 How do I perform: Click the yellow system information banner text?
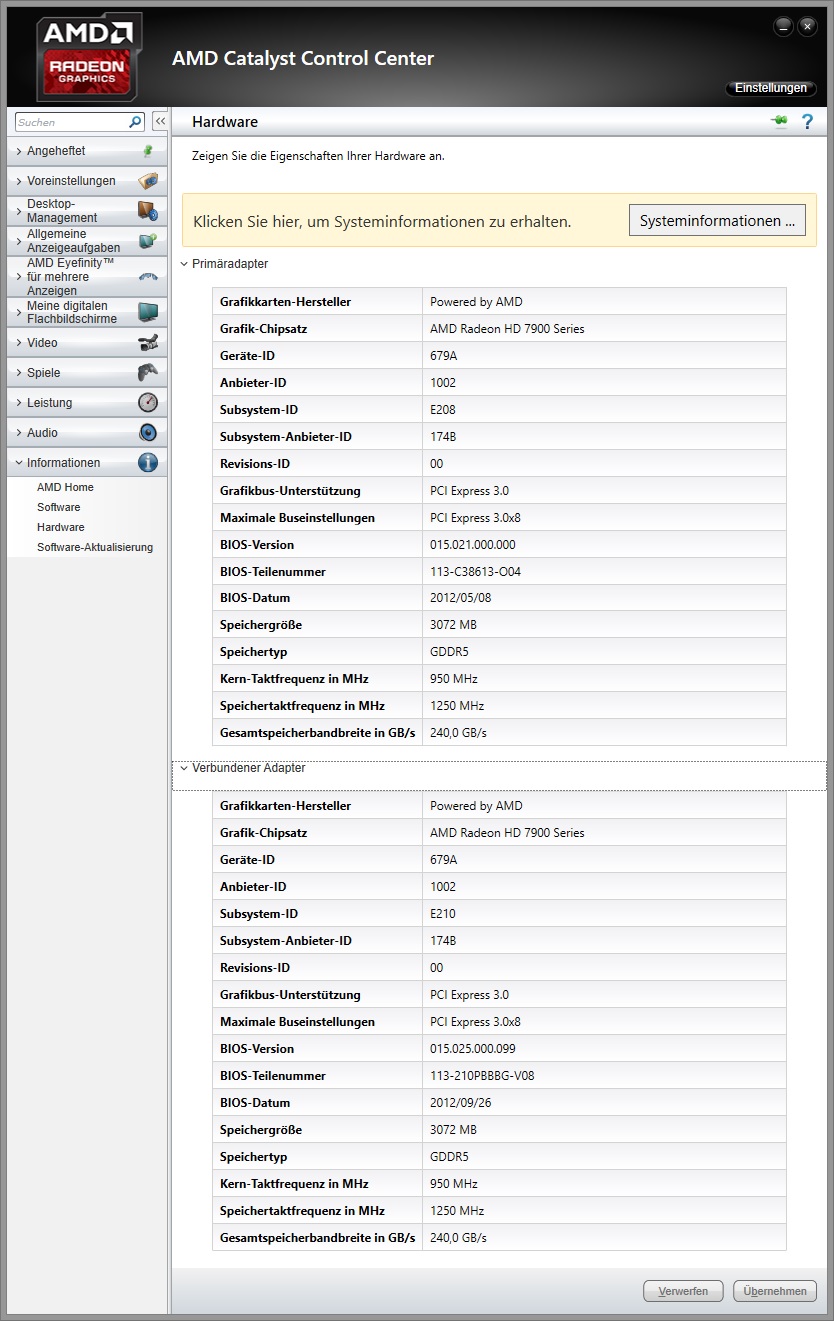pos(382,221)
